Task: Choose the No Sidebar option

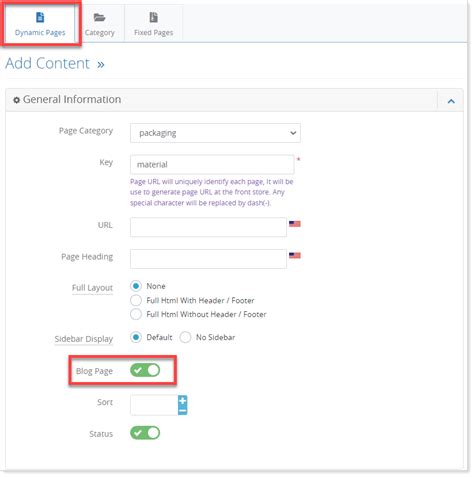Action: point(185,337)
